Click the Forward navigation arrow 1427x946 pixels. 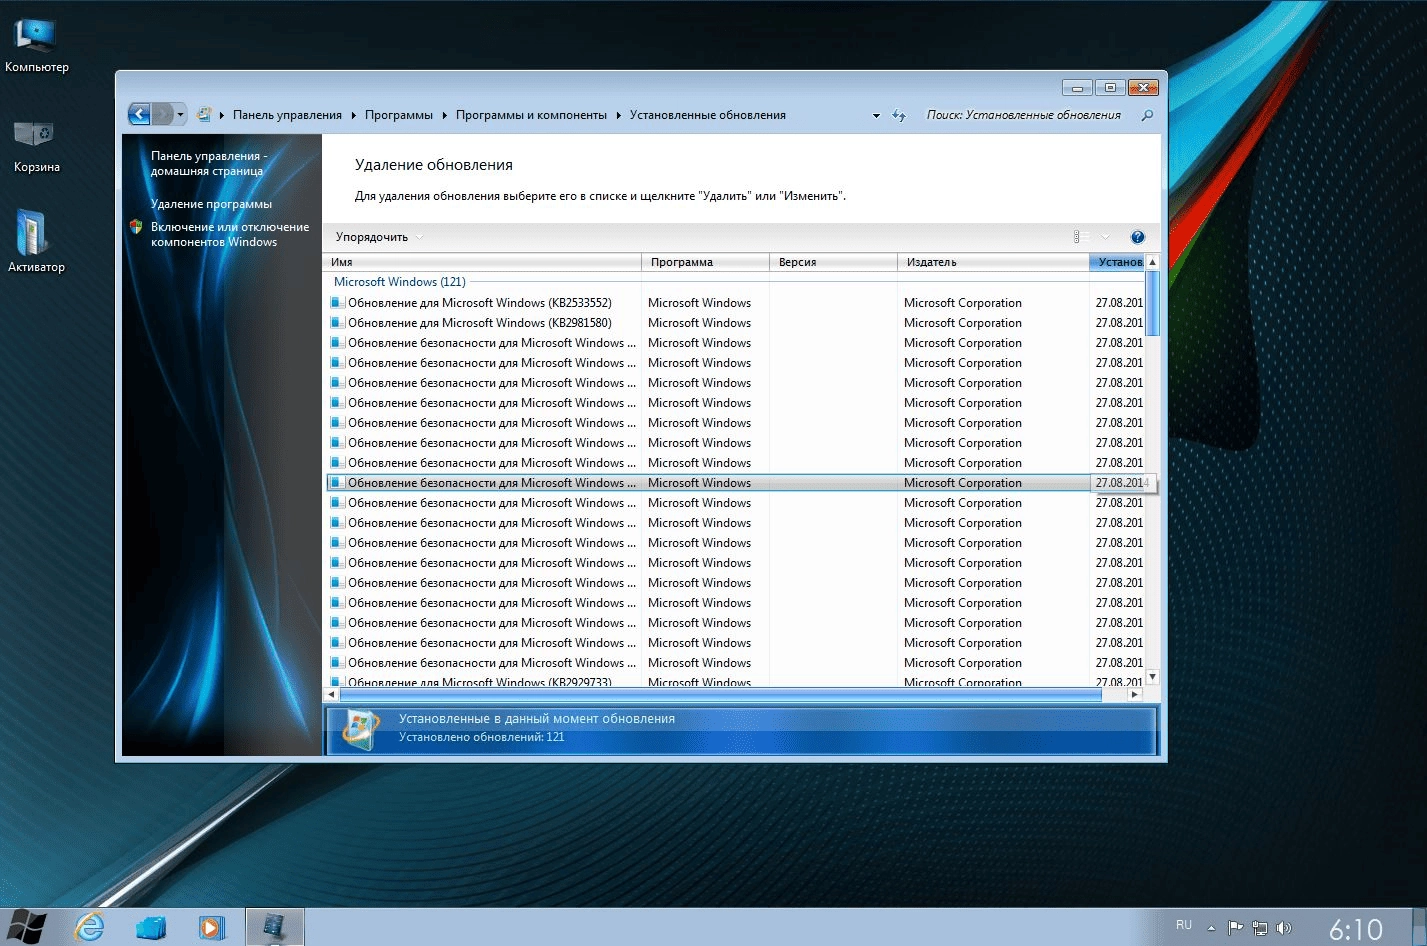(163, 114)
